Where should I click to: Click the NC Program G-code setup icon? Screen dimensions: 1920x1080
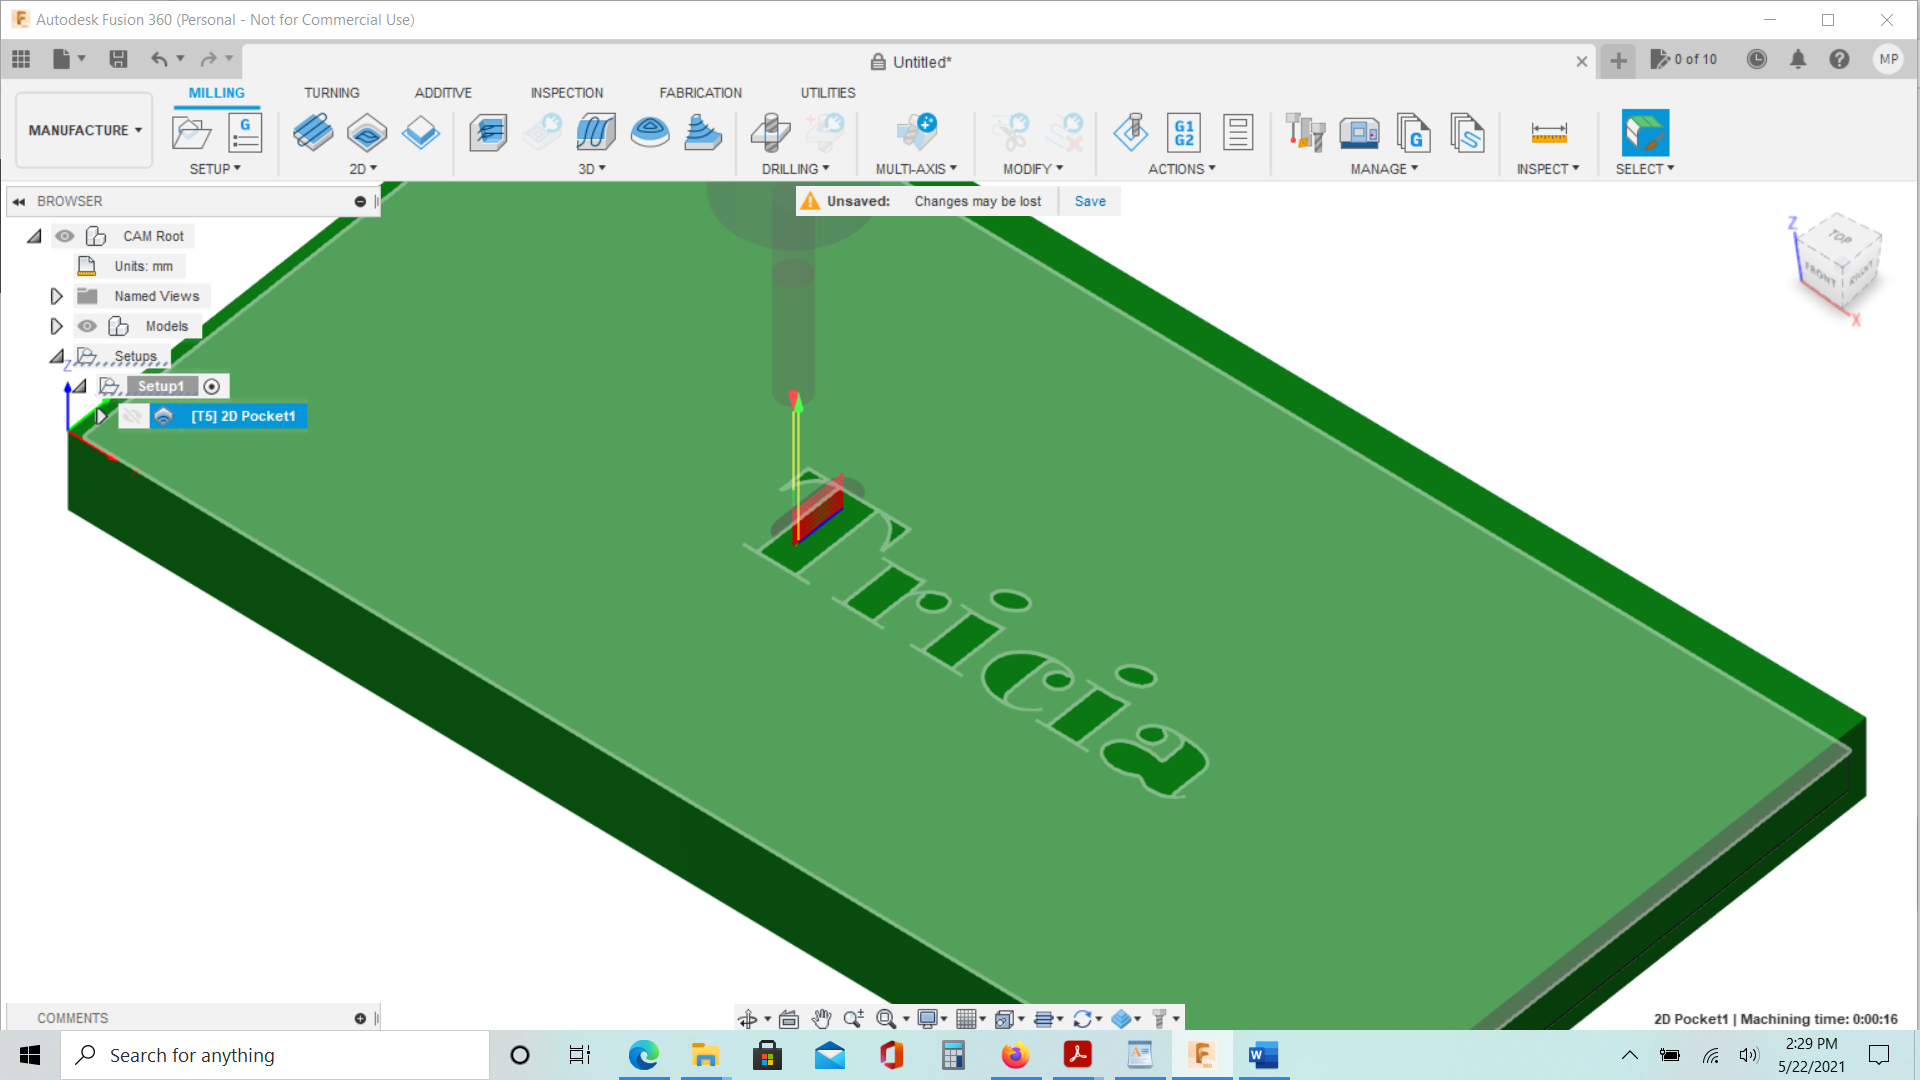[245, 132]
